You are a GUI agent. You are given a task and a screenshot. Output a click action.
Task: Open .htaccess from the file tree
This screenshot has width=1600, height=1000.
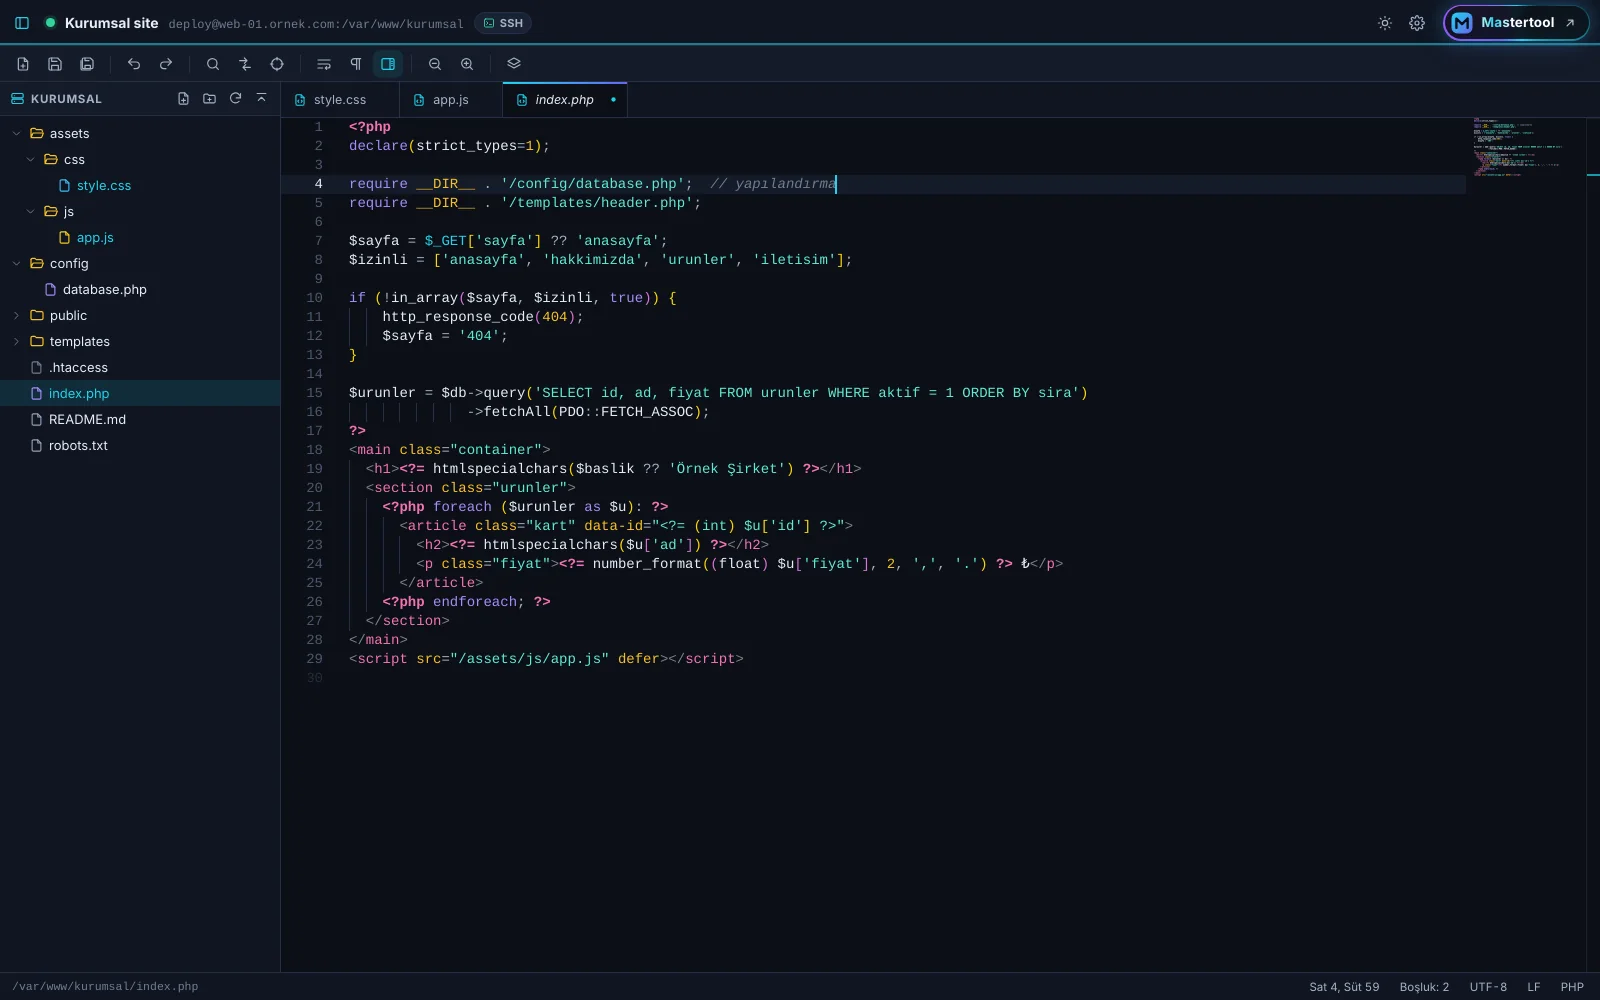[x=140, y=368]
